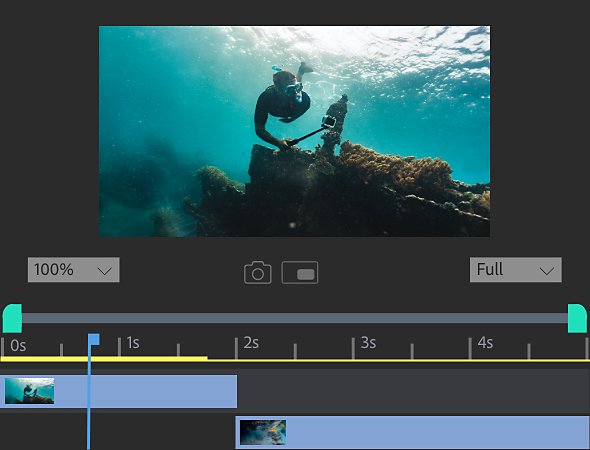
Task: Open the 100% zoom dropdown
Action: (74, 270)
